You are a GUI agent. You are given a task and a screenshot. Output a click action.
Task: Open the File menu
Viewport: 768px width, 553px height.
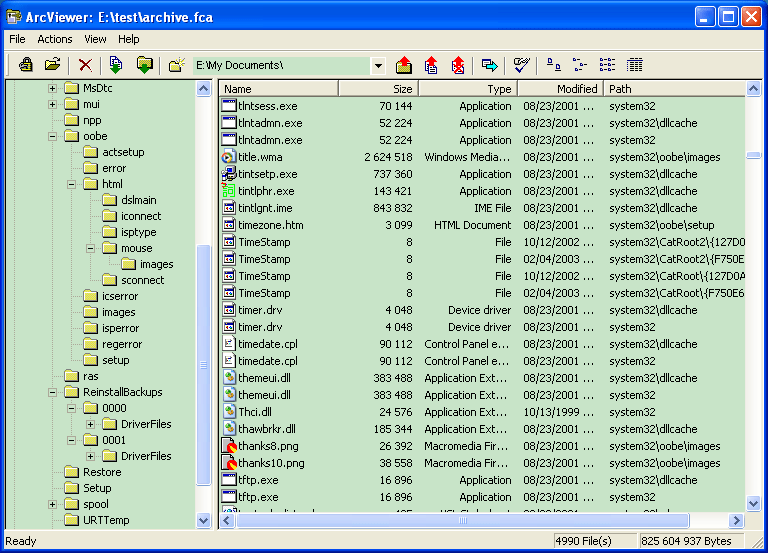(17, 39)
